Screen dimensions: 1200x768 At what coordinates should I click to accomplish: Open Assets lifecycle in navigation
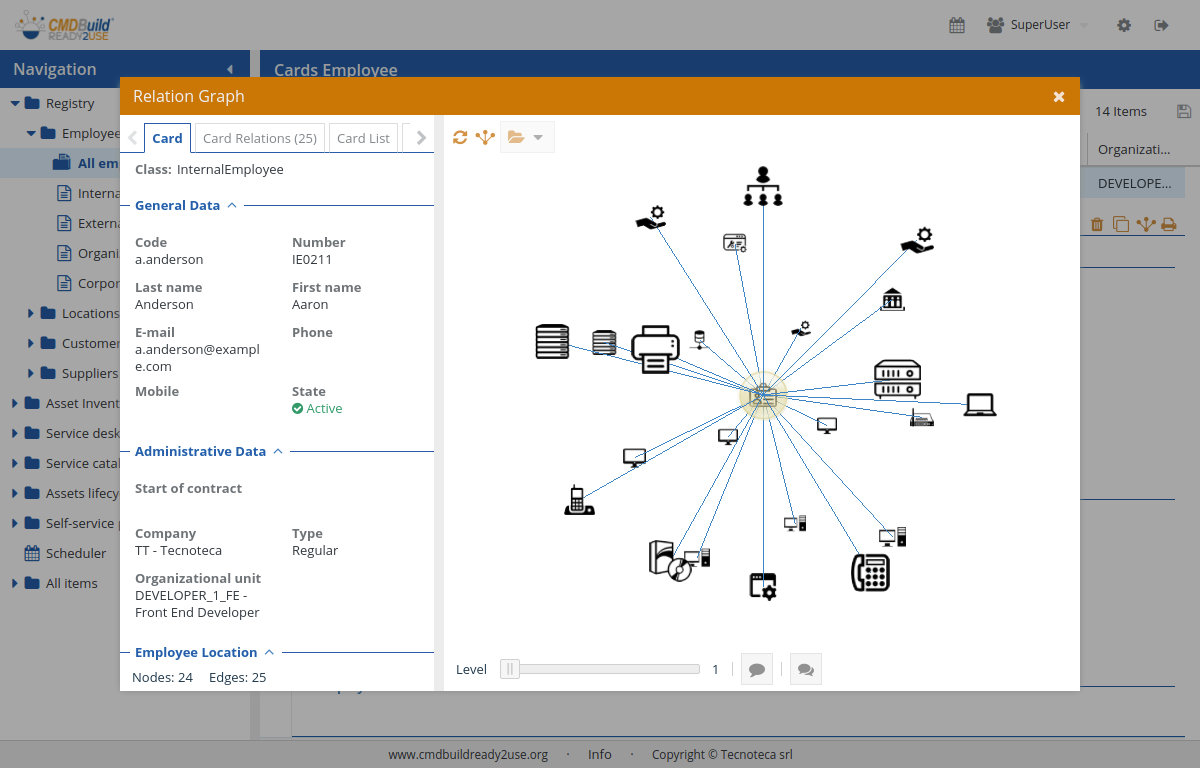click(82, 493)
